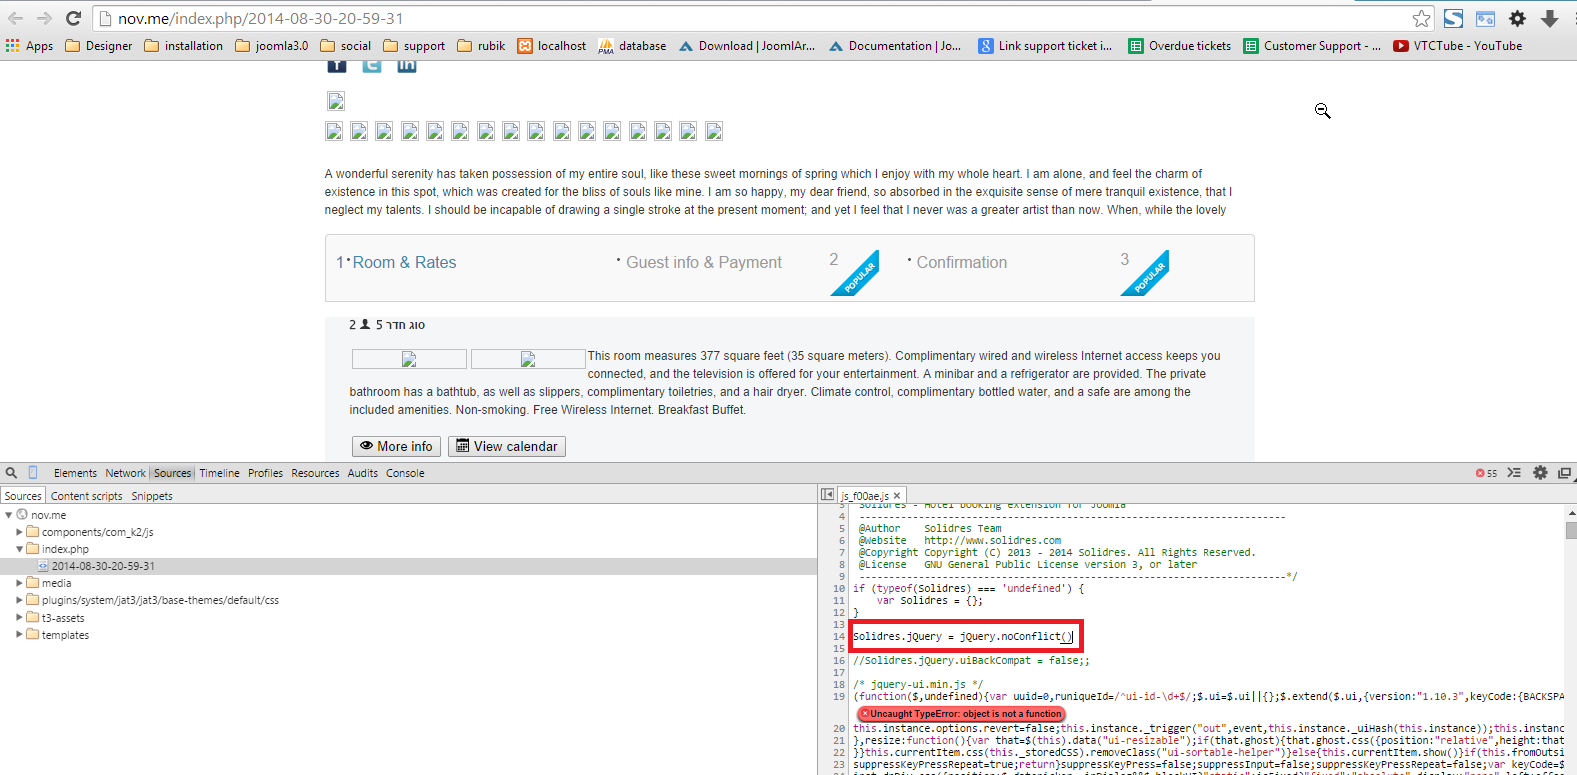The width and height of the screenshot is (1577, 775).
Task: Click the View calendar button
Action: pyautogui.click(x=506, y=446)
